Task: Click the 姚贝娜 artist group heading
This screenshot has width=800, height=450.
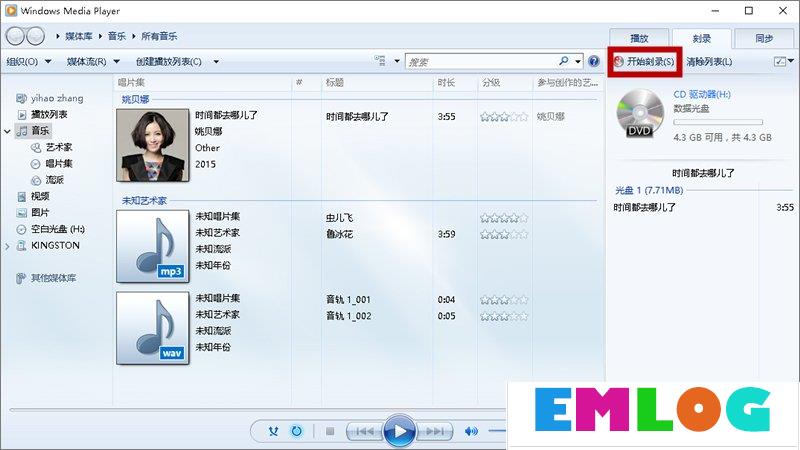Action: 136,99
